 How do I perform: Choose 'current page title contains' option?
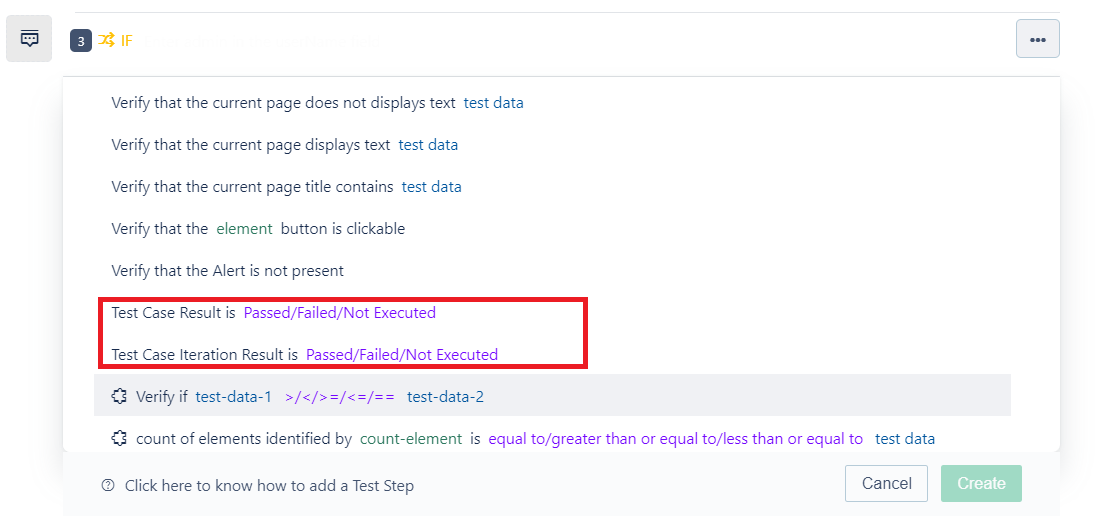(x=286, y=187)
